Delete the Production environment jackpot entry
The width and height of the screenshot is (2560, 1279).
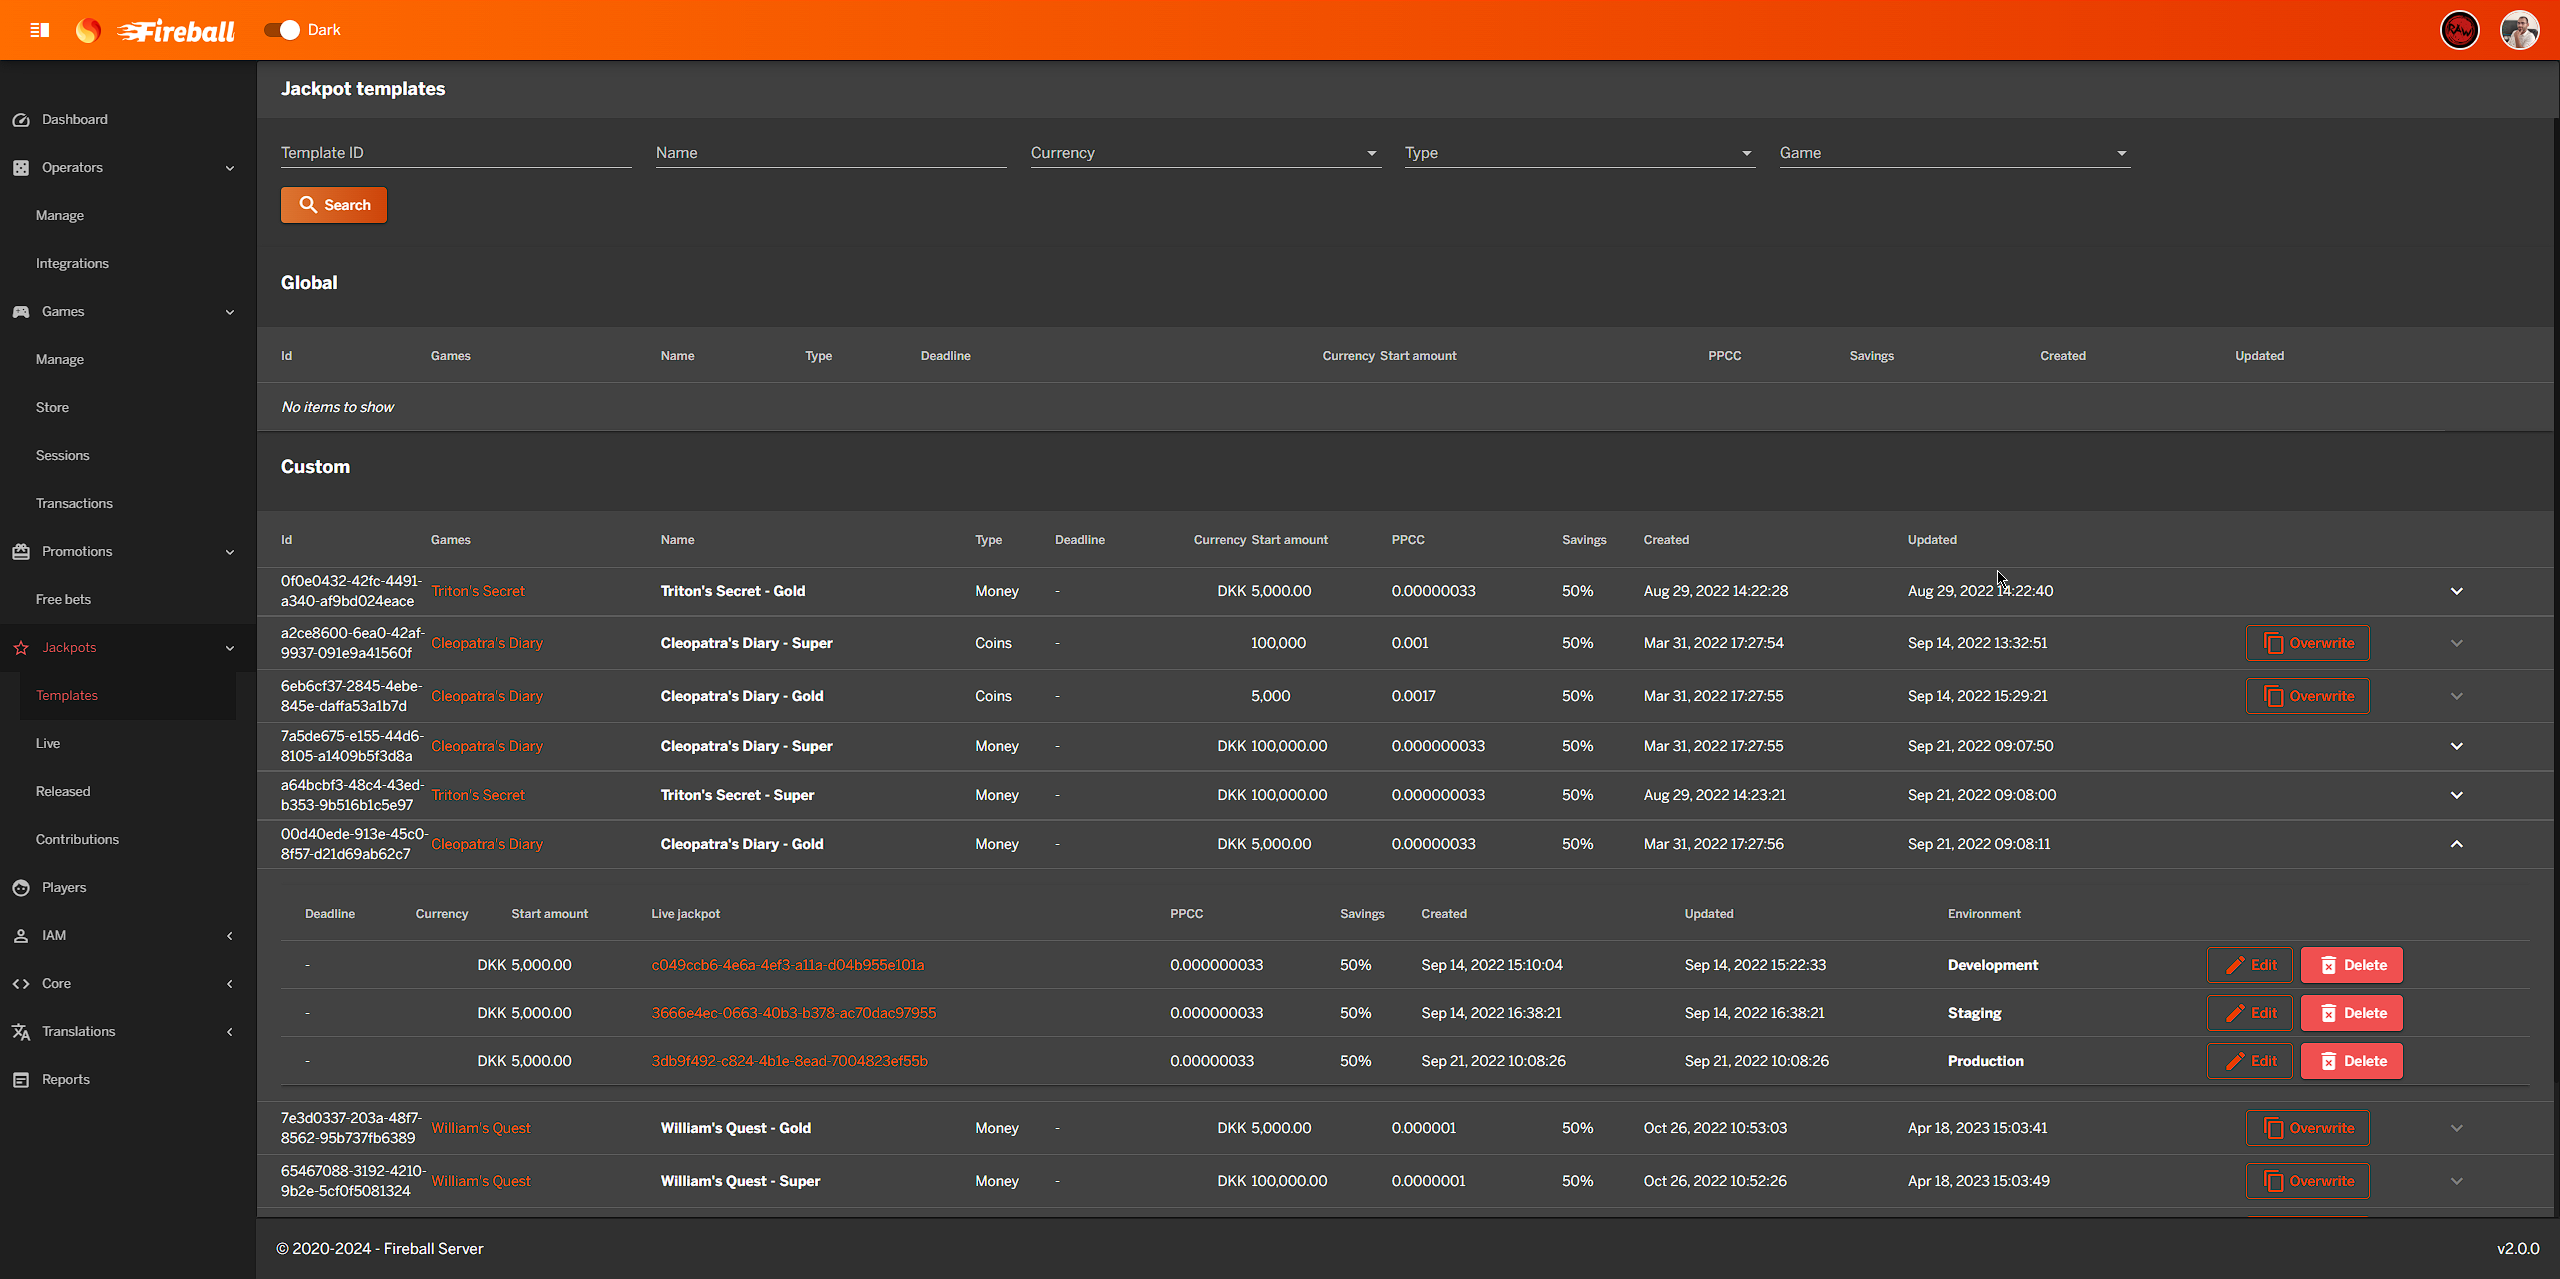click(2351, 1061)
